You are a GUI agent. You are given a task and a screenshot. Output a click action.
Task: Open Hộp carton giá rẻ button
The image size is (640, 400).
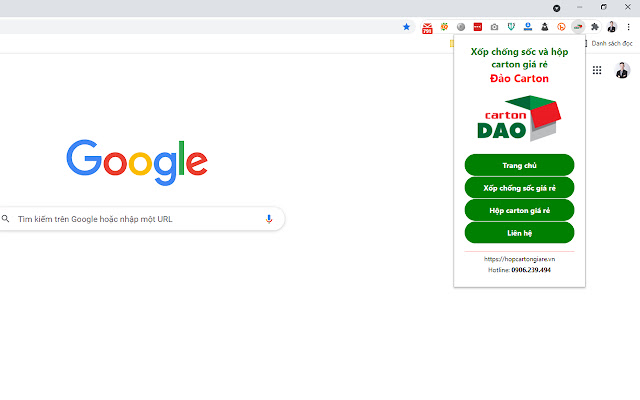pyautogui.click(x=519, y=210)
